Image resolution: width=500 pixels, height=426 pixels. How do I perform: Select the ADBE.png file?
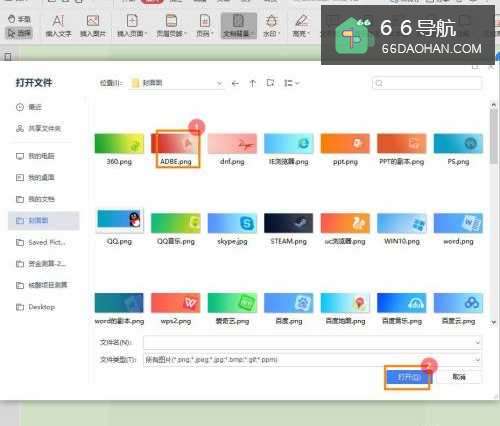tap(176, 149)
